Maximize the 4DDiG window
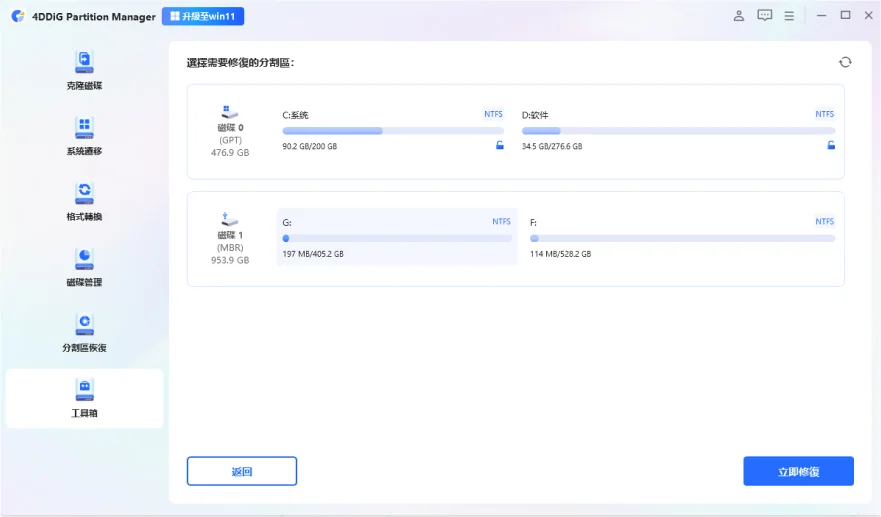 (845, 15)
